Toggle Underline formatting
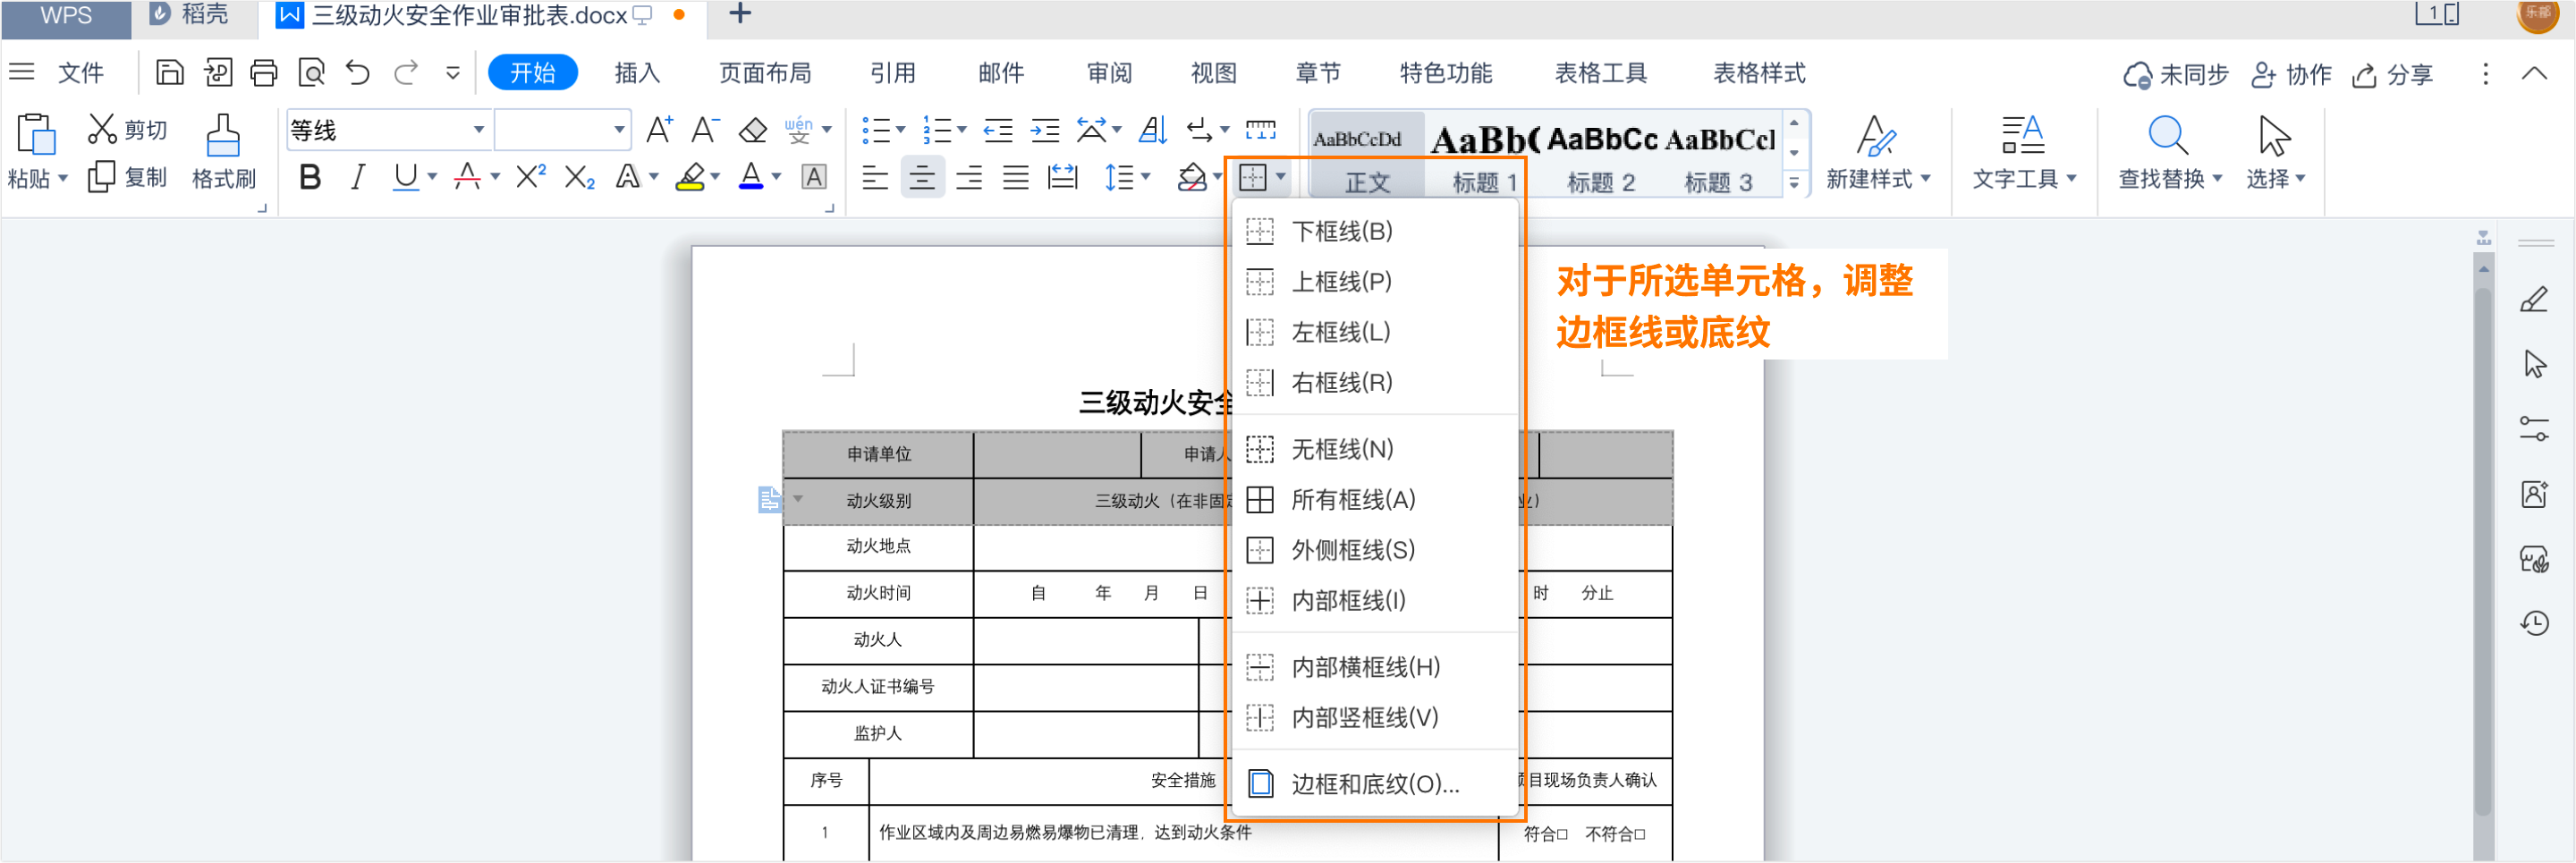This screenshot has width=2576, height=863. (405, 177)
